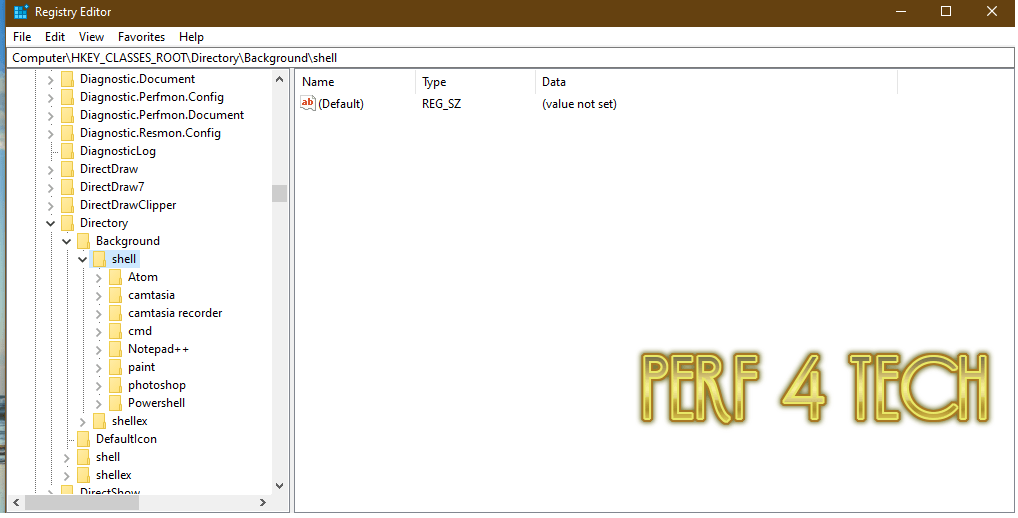The height and width of the screenshot is (518, 1018).
Task: Open the Edit menu
Action: (x=55, y=37)
